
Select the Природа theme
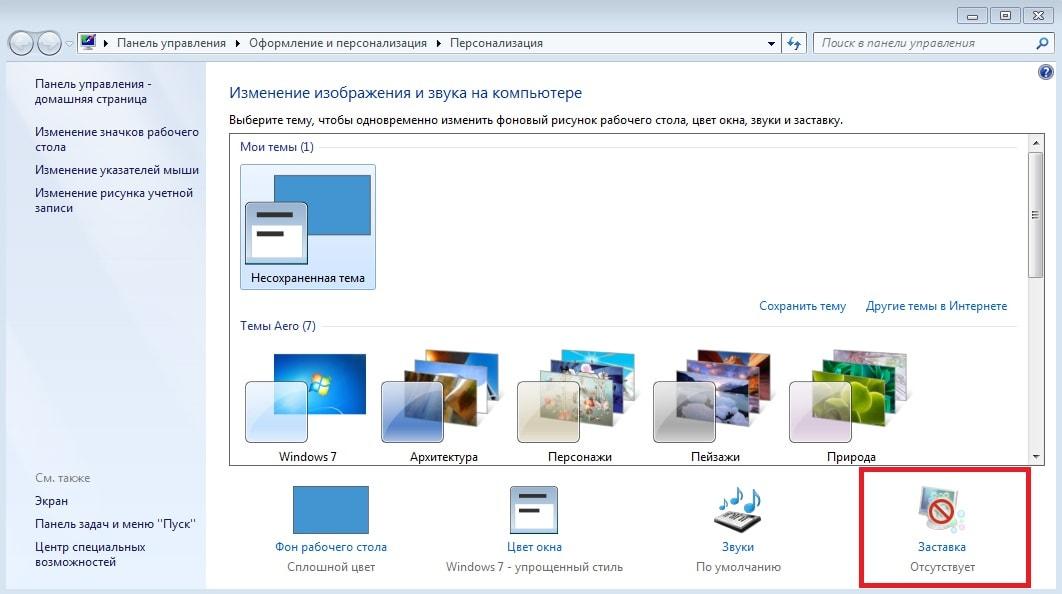[x=851, y=406]
